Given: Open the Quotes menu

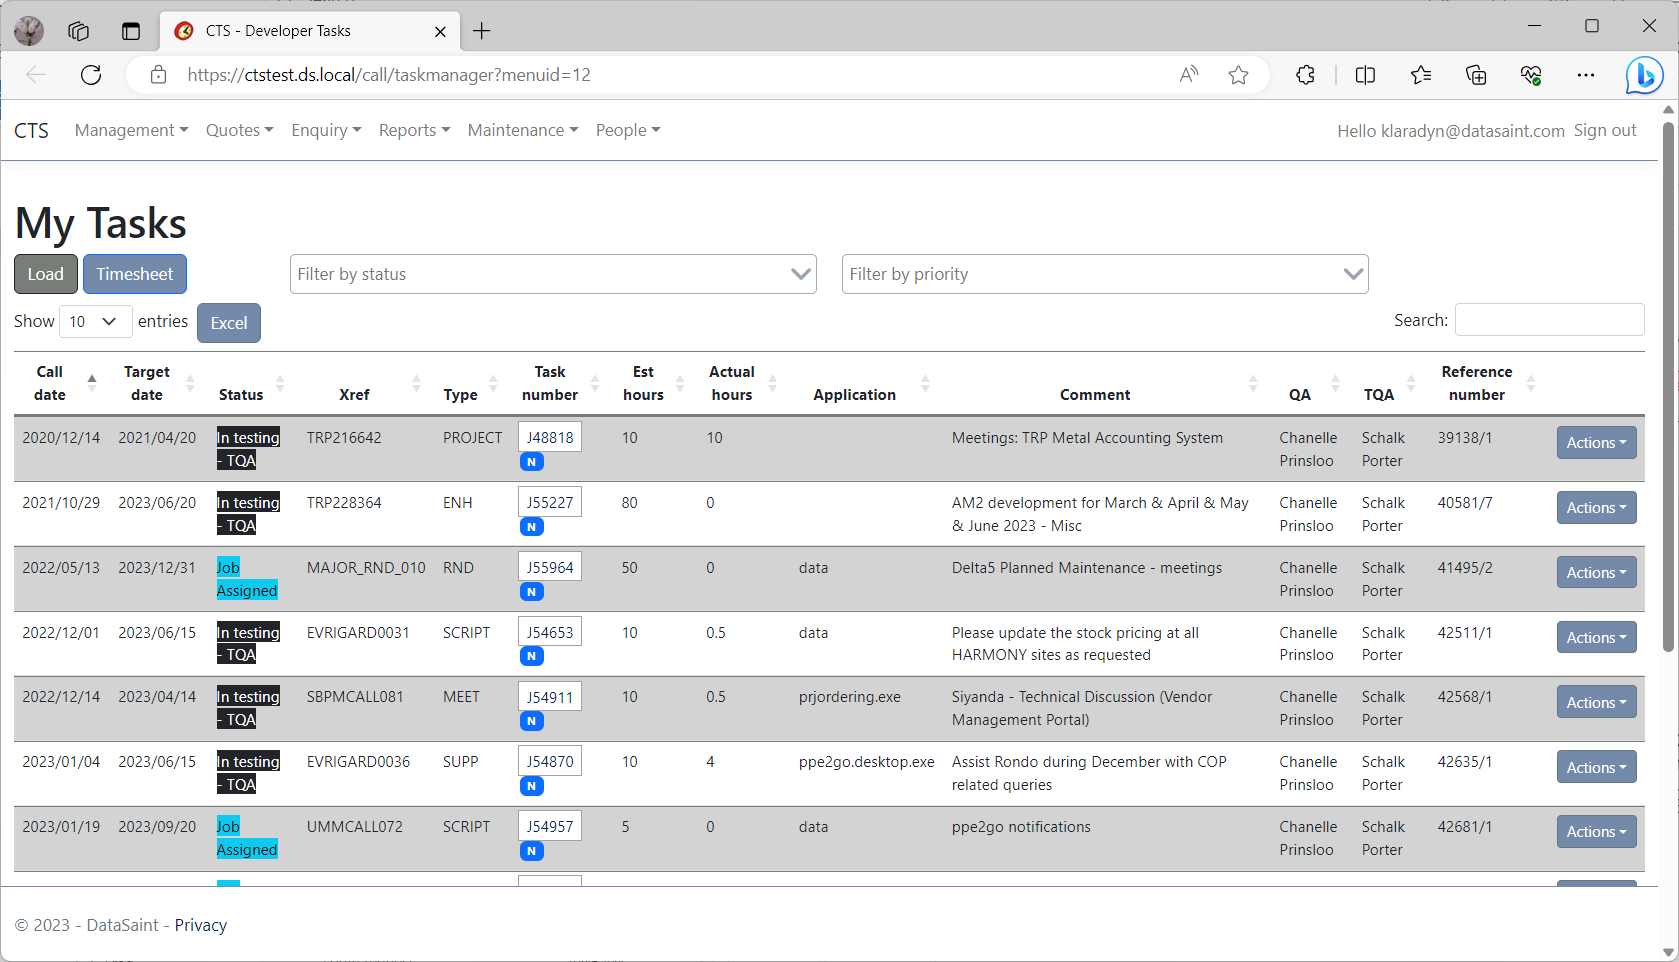Looking at the screenshot, I should [x=239, y=130].
